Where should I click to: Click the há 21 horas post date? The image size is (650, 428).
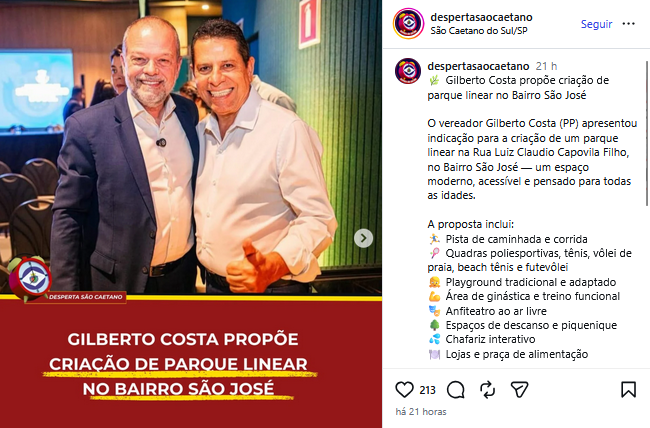pos(421,412)
